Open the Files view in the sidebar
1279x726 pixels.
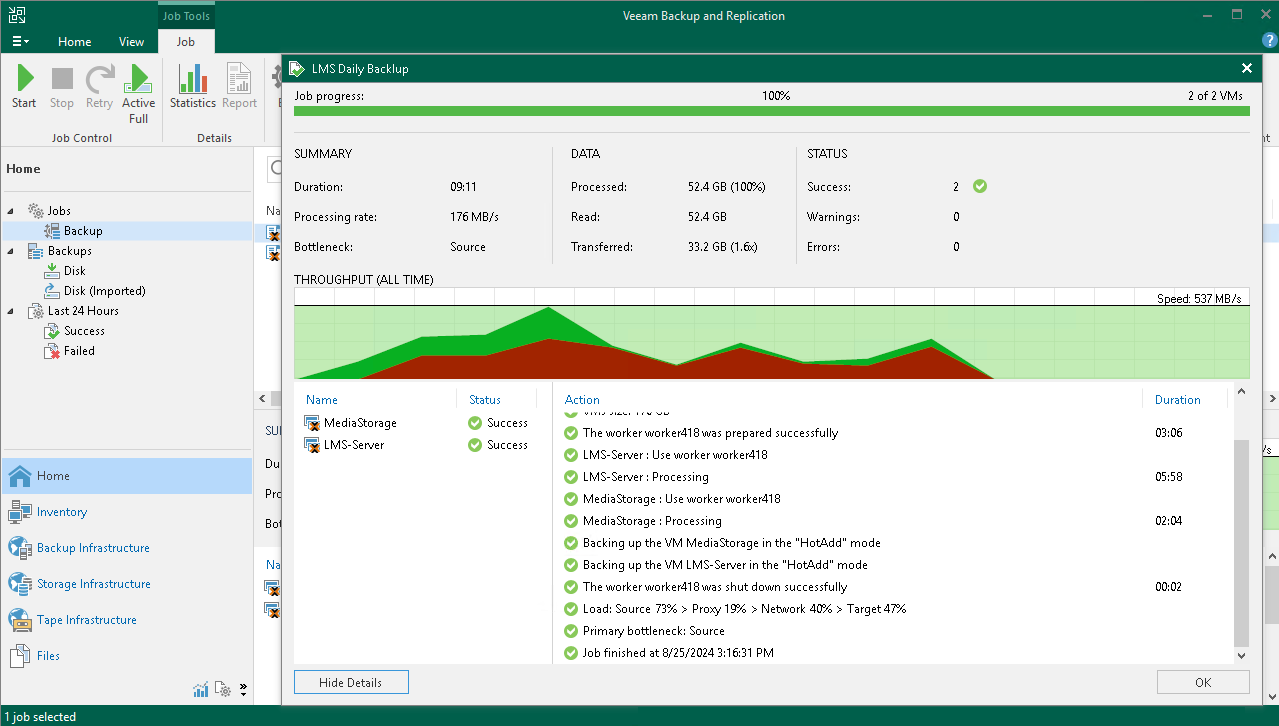click(126, 656)
